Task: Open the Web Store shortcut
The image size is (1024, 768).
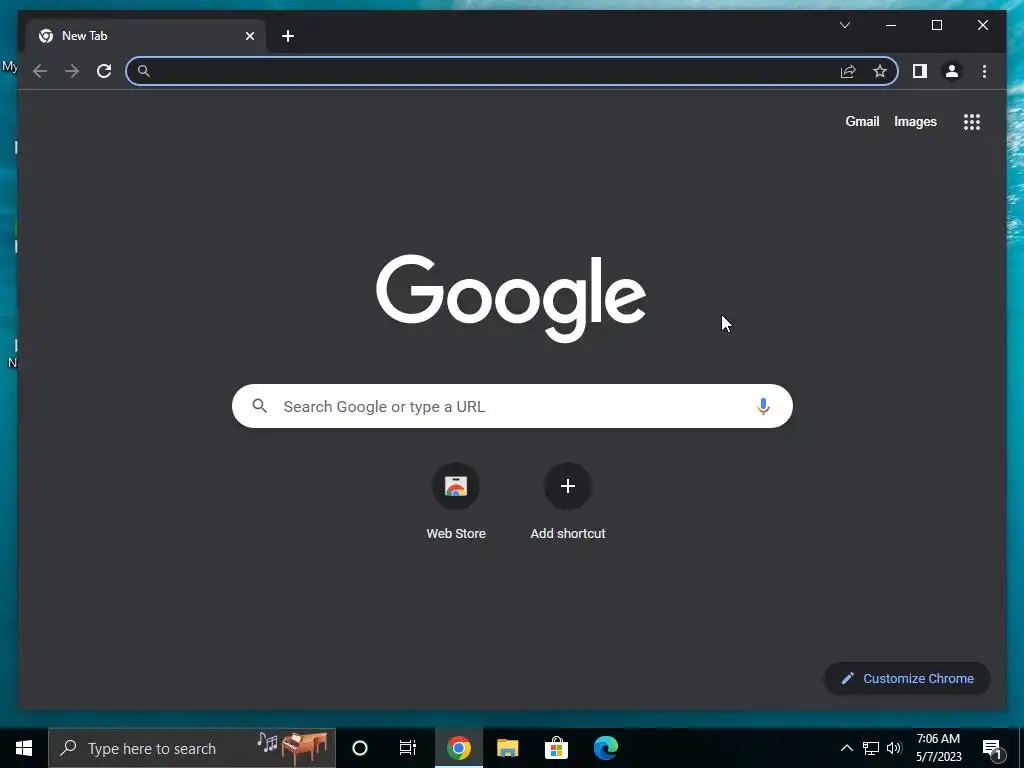Action: click(456, 501)
